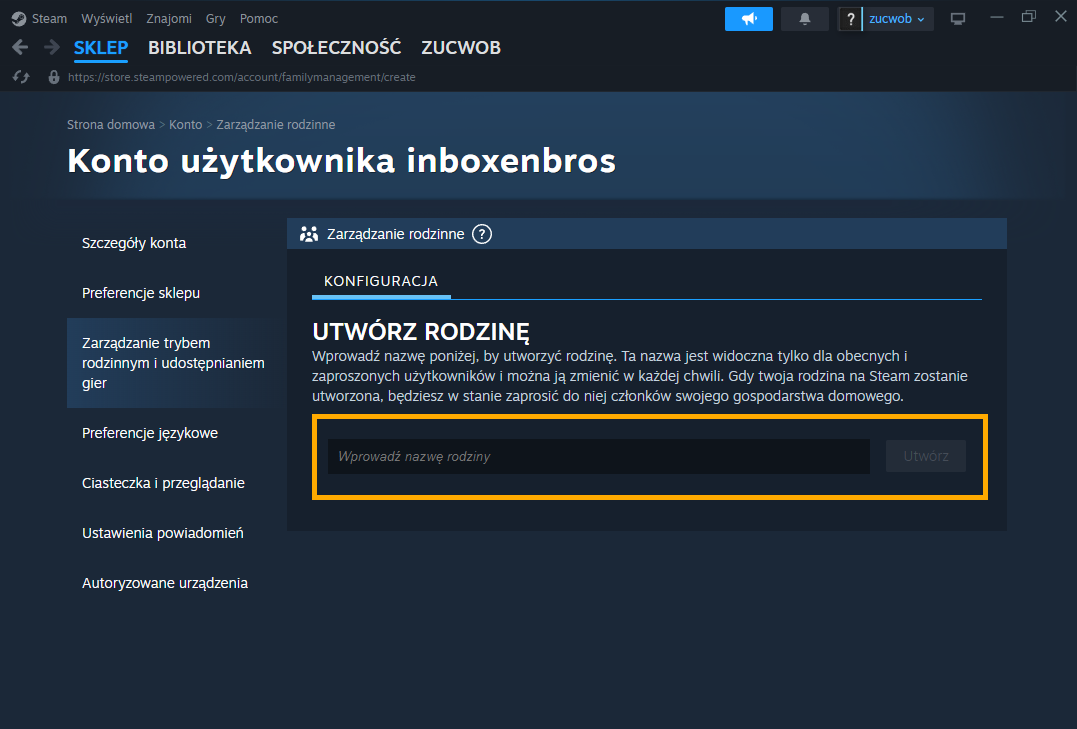Open Preferencje językowe in the sidebar
Image resolution: width=1077 pixels, height=729 pixels.
click(150, 433)
